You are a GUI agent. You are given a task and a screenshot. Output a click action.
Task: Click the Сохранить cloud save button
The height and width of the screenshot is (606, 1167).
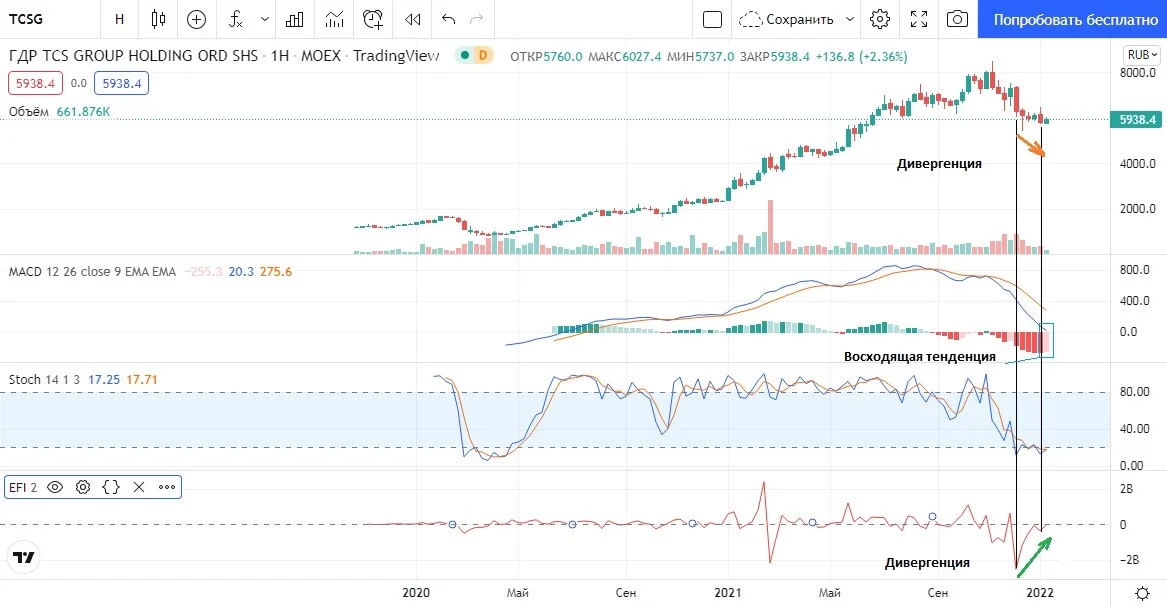(787, 19)
